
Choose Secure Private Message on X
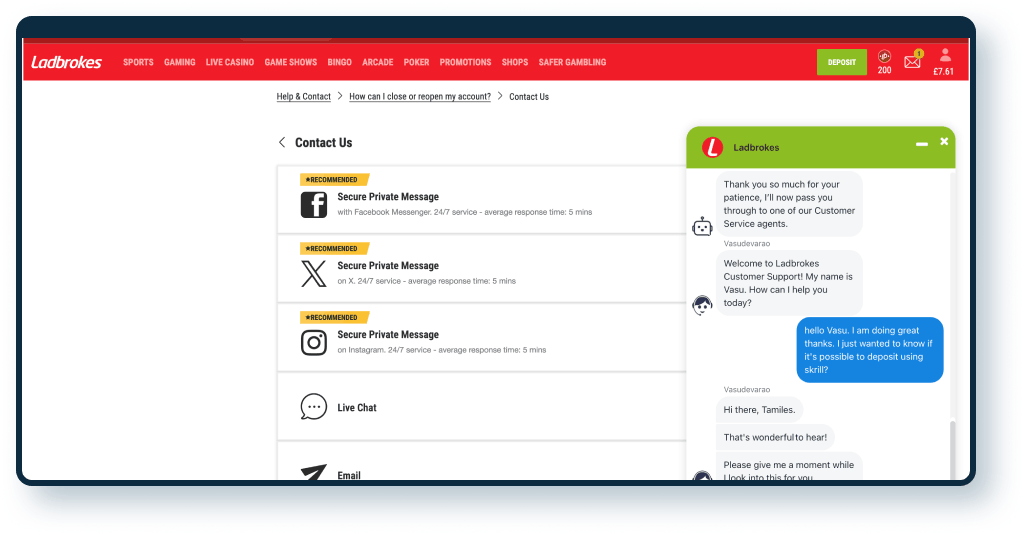tap(482, 268)
